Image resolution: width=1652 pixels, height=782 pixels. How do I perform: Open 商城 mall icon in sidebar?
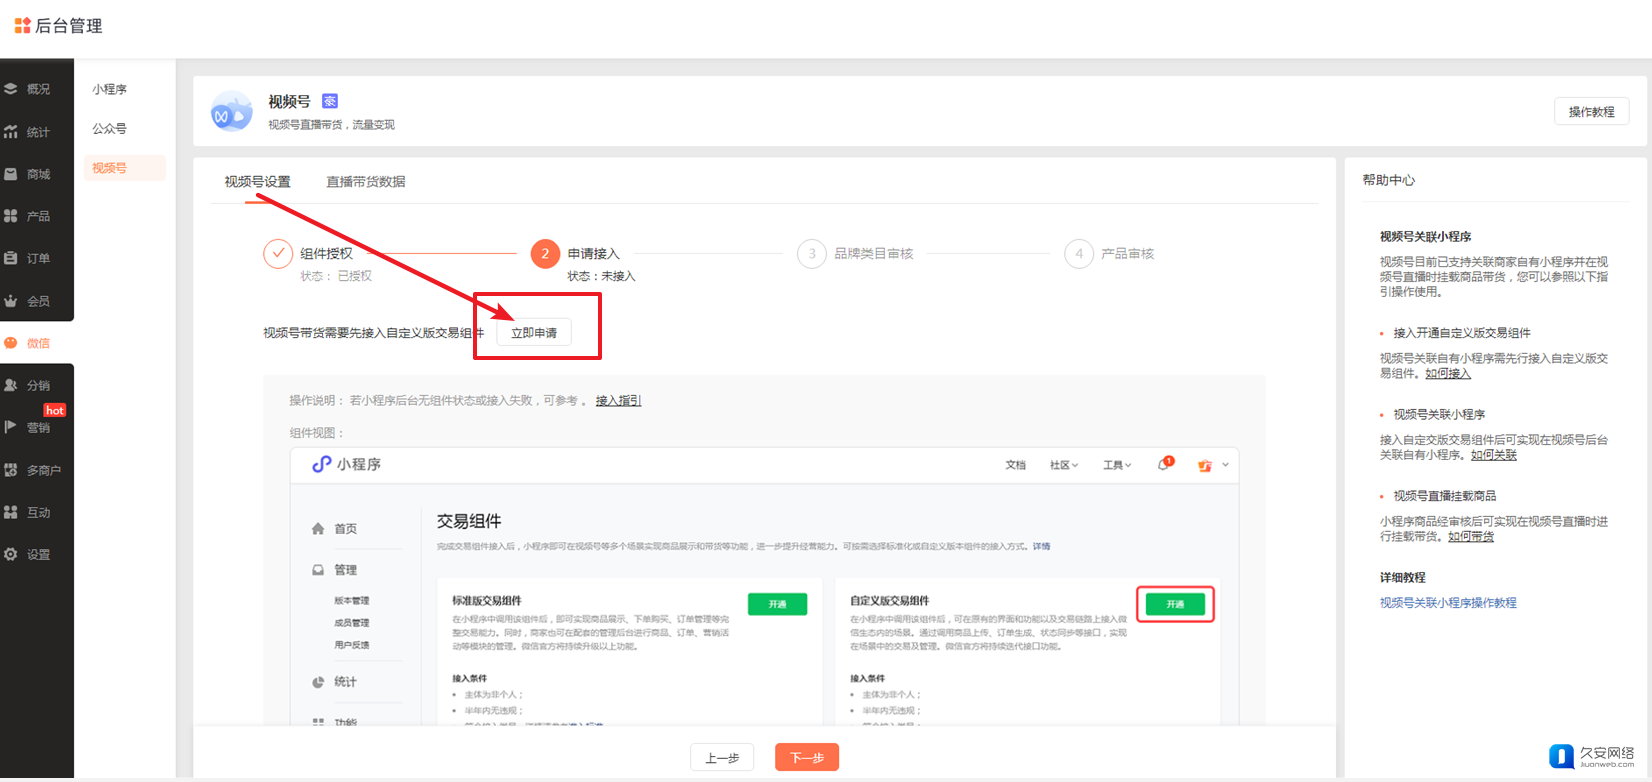tap(11, 174)
